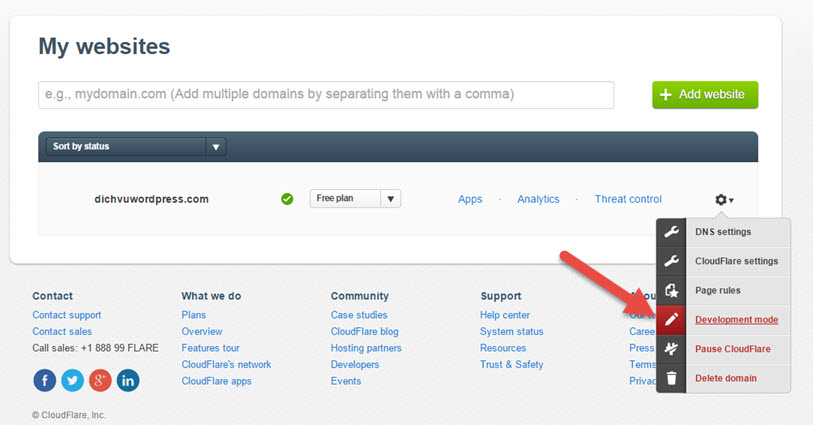Click the pencil icon for Development mode
Viewport: 813px width, 425px height.
click(x=671, y=320)
